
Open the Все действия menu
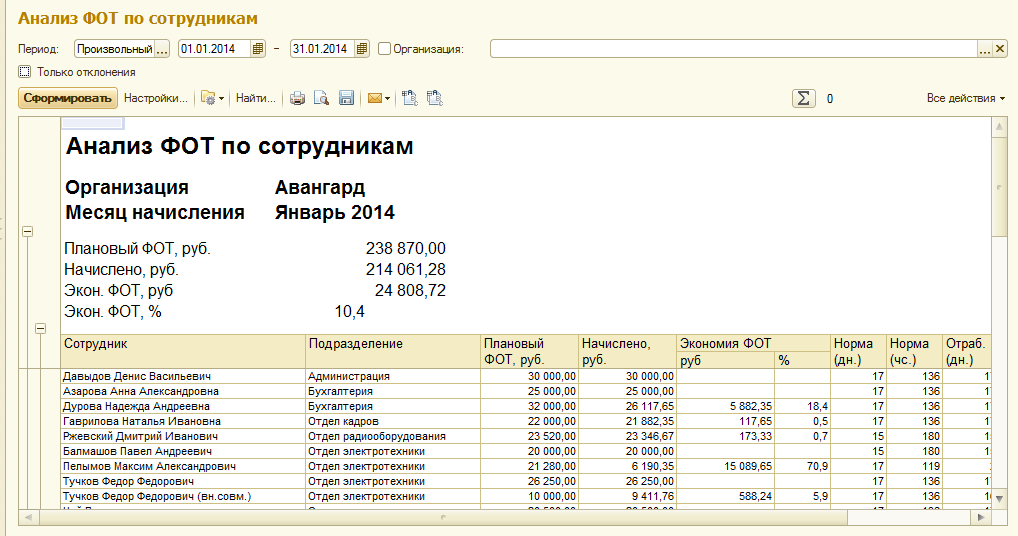pyautogui.click(x=965, y=98)
